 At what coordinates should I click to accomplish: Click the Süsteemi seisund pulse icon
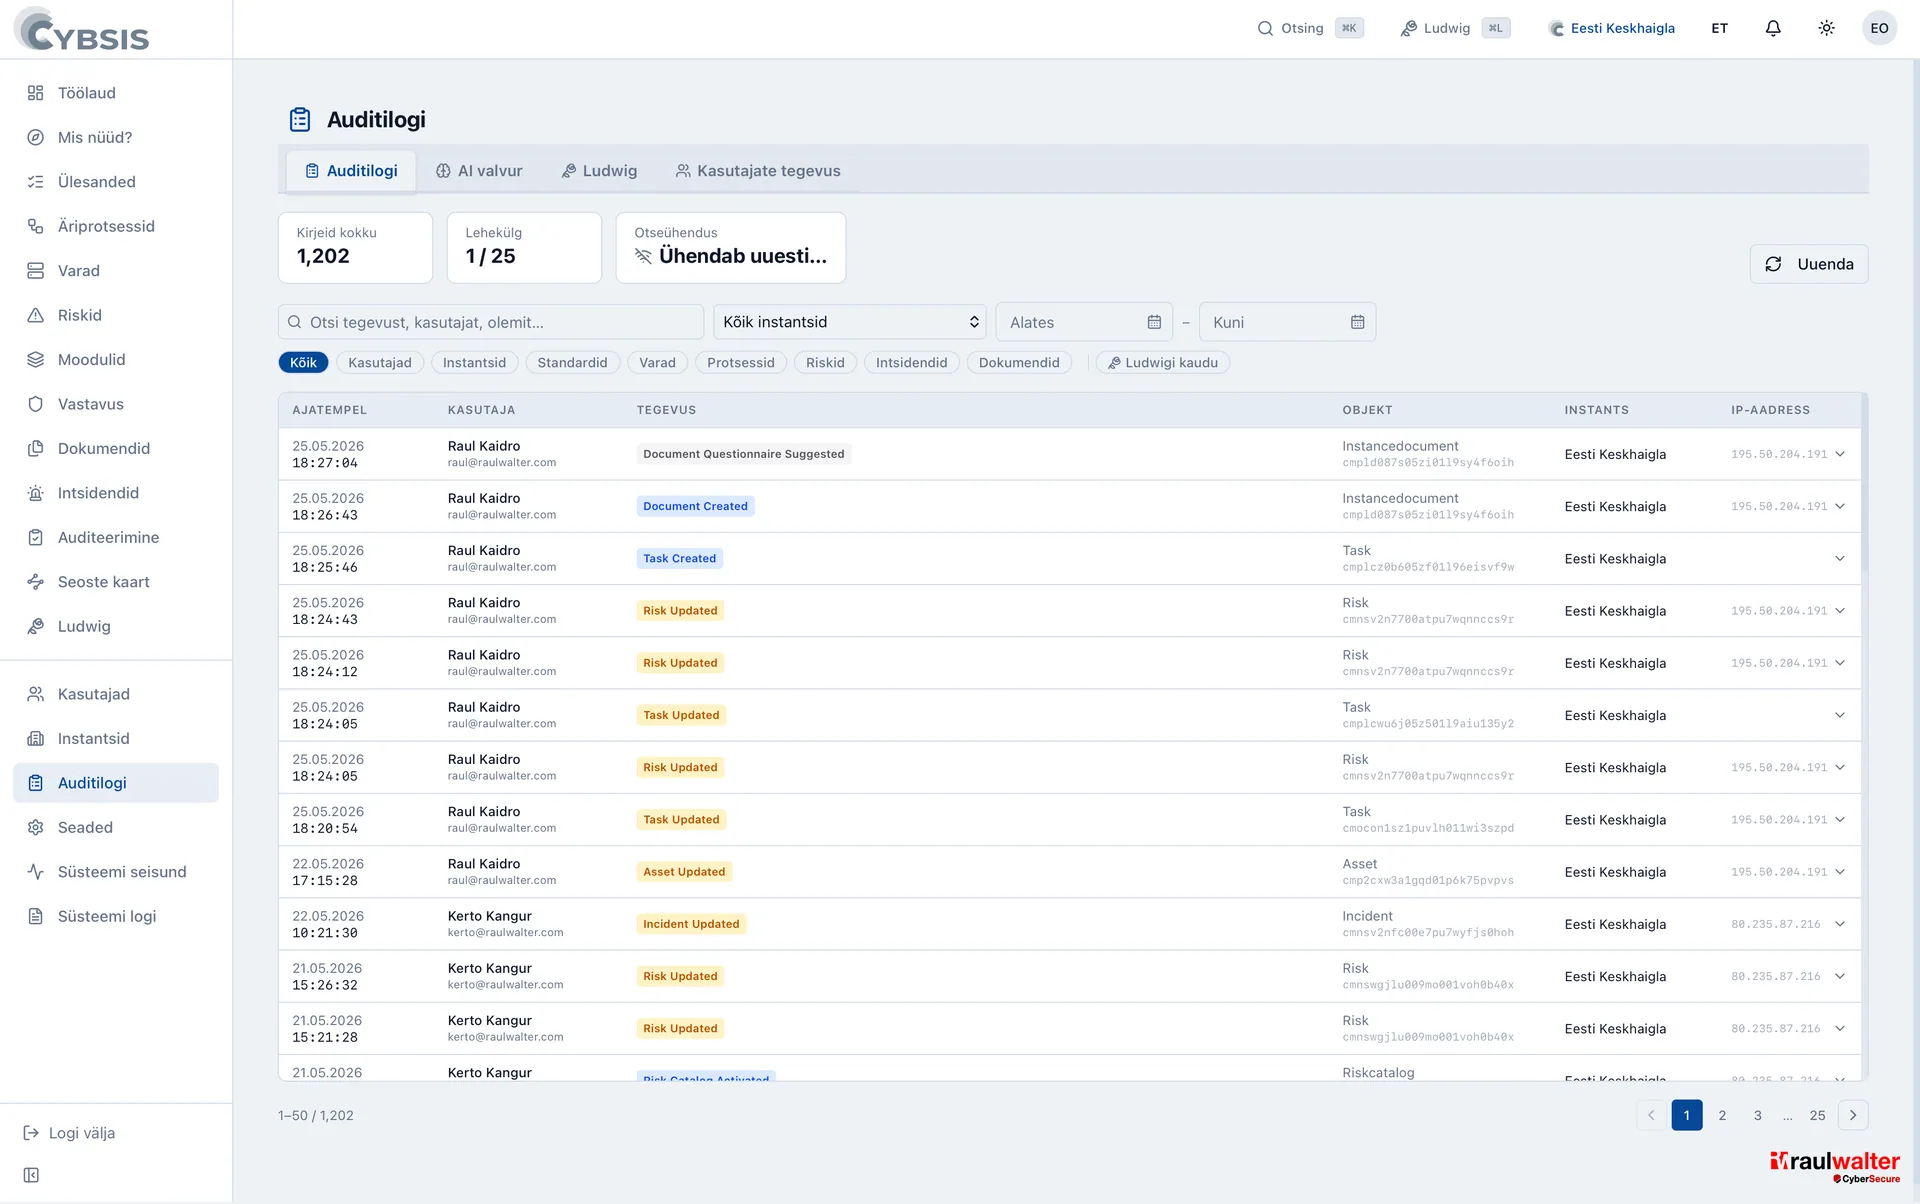(35, 872)
